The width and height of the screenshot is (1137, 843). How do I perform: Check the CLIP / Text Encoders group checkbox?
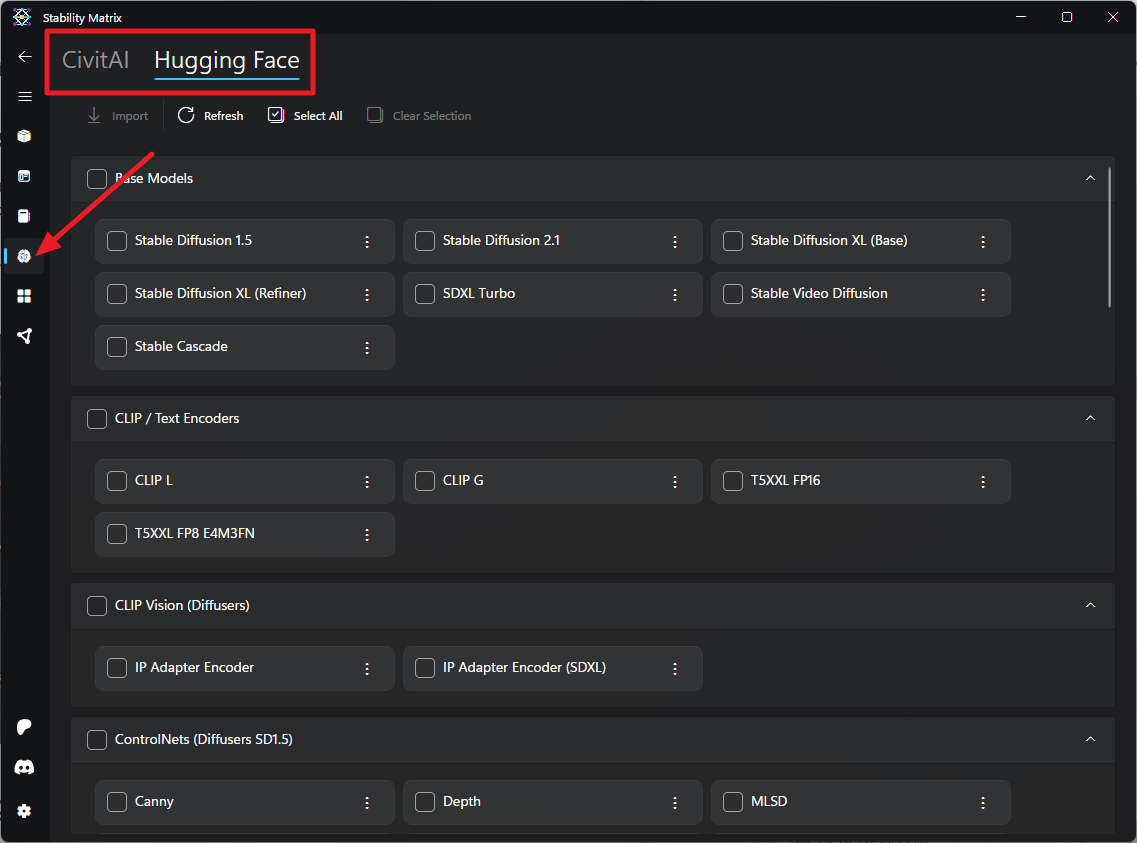[97, 418]
